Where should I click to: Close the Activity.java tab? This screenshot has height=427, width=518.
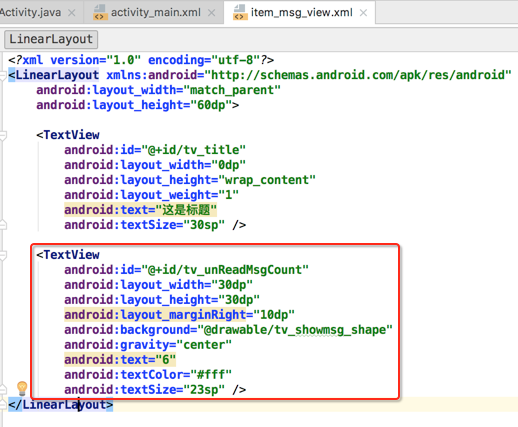pos(71,13)
